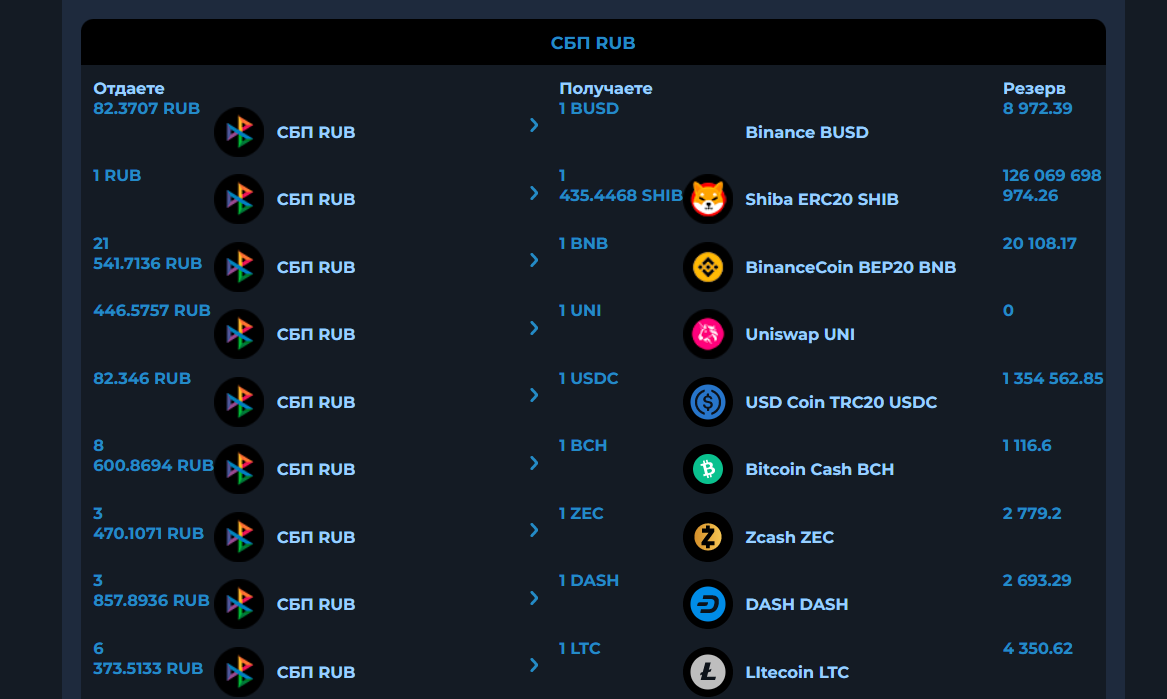1167x699 pixels.
Task: Click the СБП RUB table title
Action: click(593, 43)
